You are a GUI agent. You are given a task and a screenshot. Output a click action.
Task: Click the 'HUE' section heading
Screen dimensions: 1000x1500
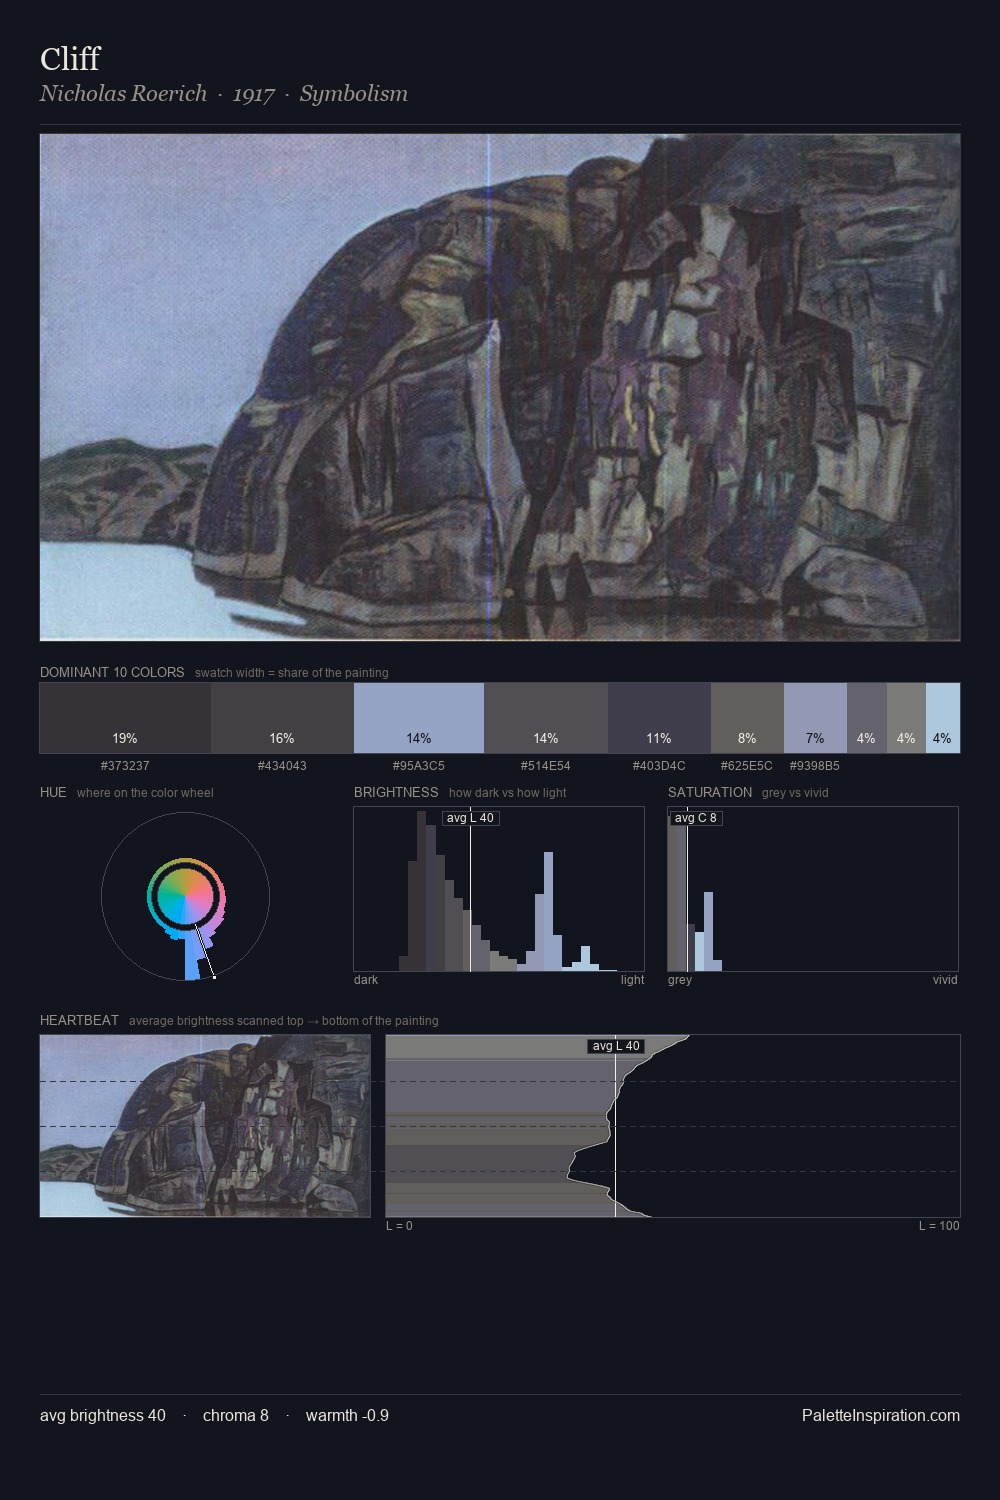tap(53, 792)
